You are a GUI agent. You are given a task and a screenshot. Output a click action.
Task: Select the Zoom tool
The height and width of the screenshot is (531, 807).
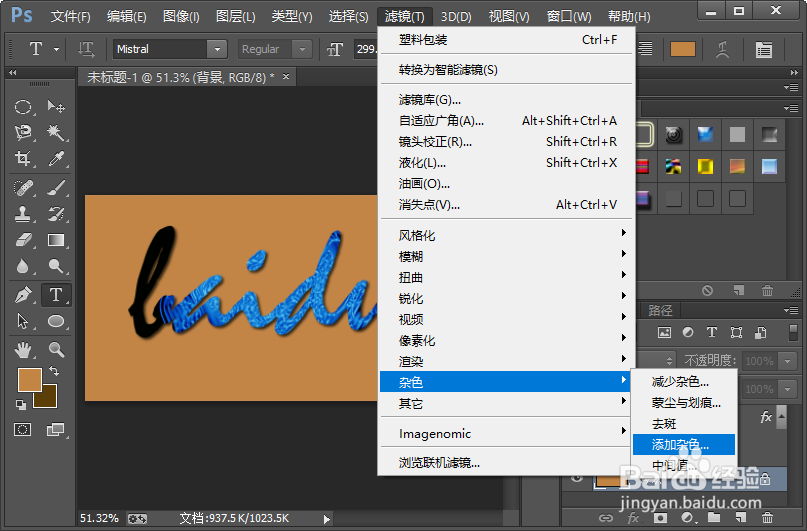click(x=56, y=350)
